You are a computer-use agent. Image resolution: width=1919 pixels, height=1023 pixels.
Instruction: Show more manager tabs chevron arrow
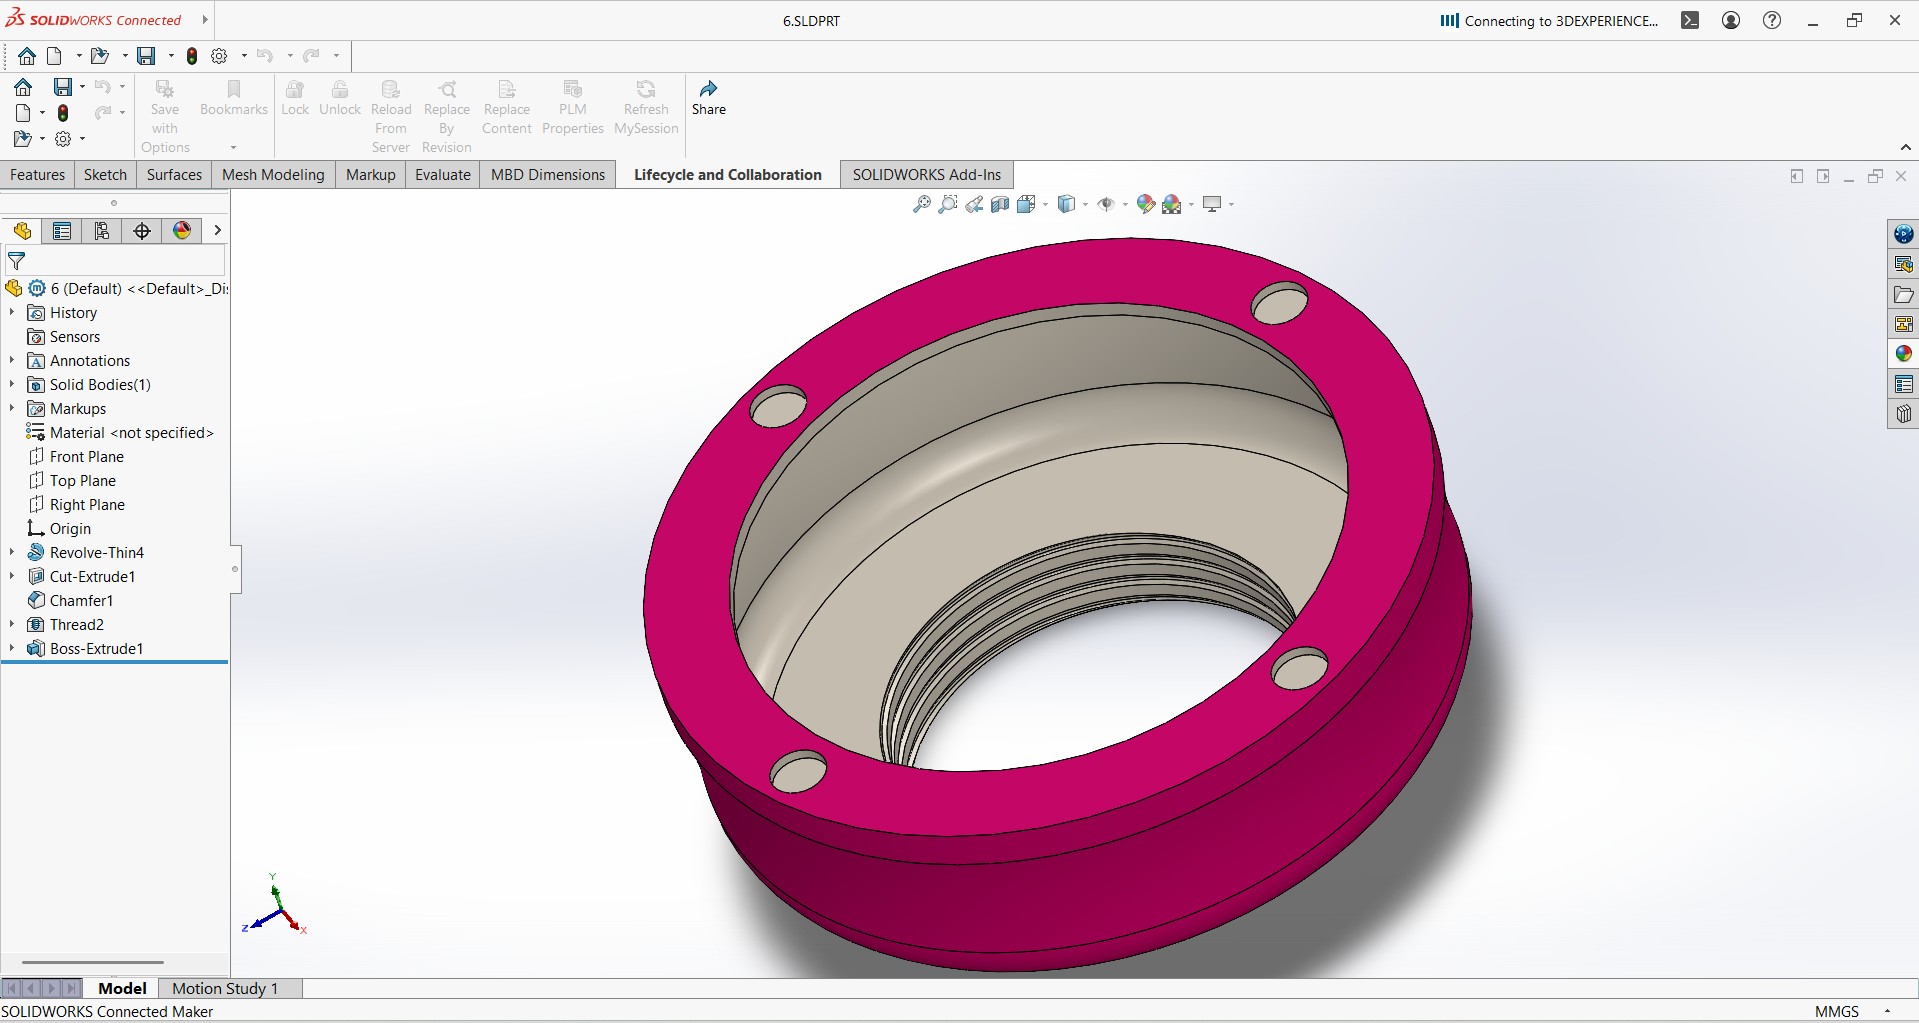click(217, 231)
